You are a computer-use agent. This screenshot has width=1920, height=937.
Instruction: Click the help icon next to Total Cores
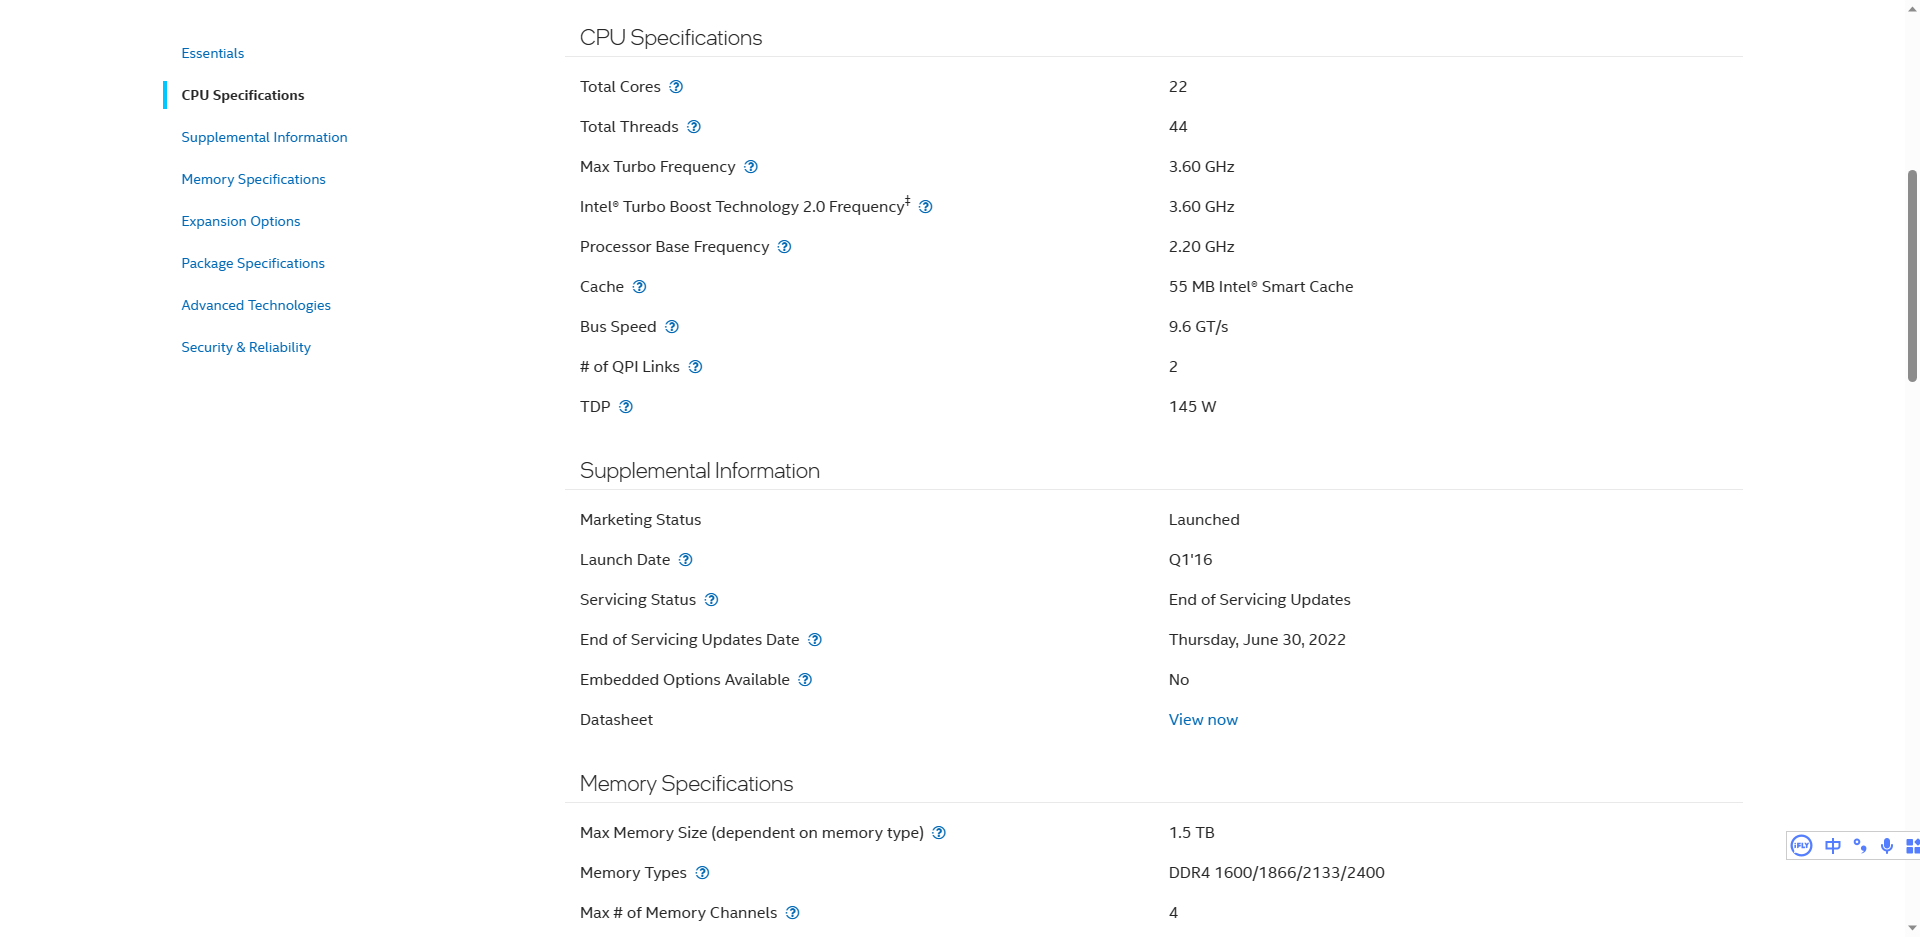pos(676,87)
